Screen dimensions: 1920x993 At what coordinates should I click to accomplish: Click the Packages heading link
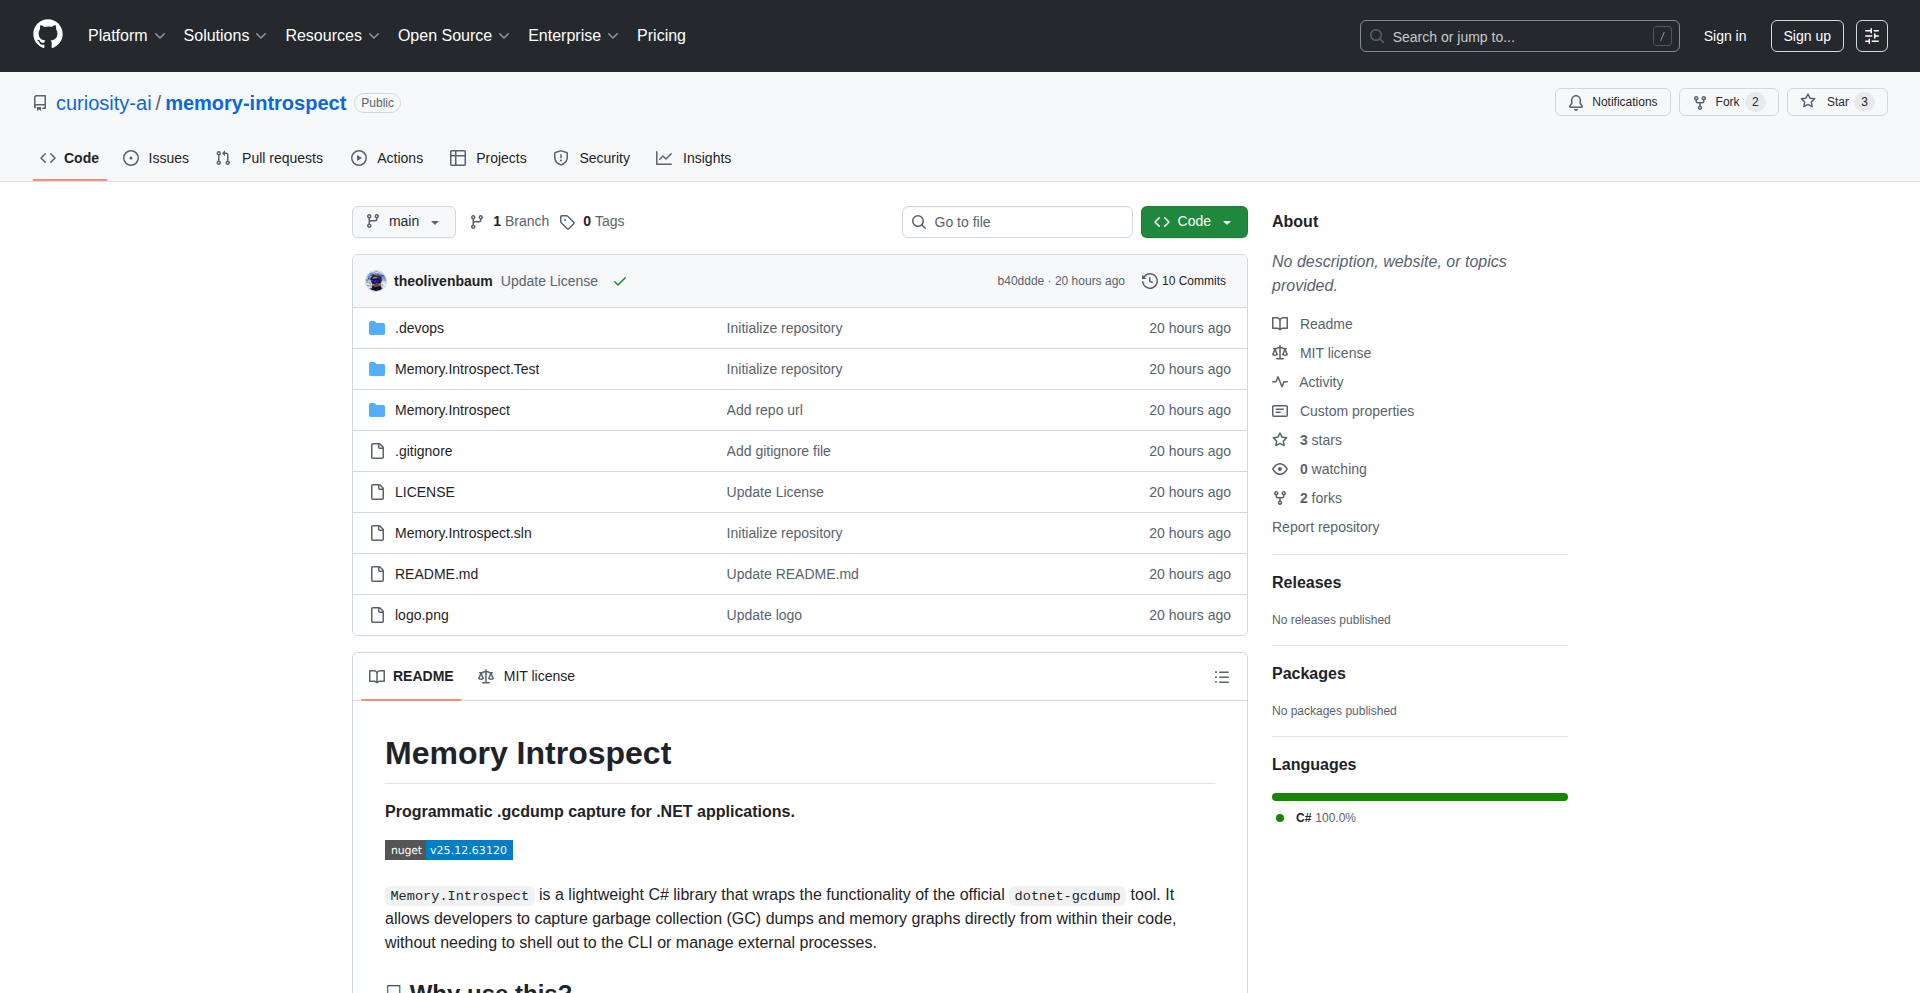coord(1308,673)
